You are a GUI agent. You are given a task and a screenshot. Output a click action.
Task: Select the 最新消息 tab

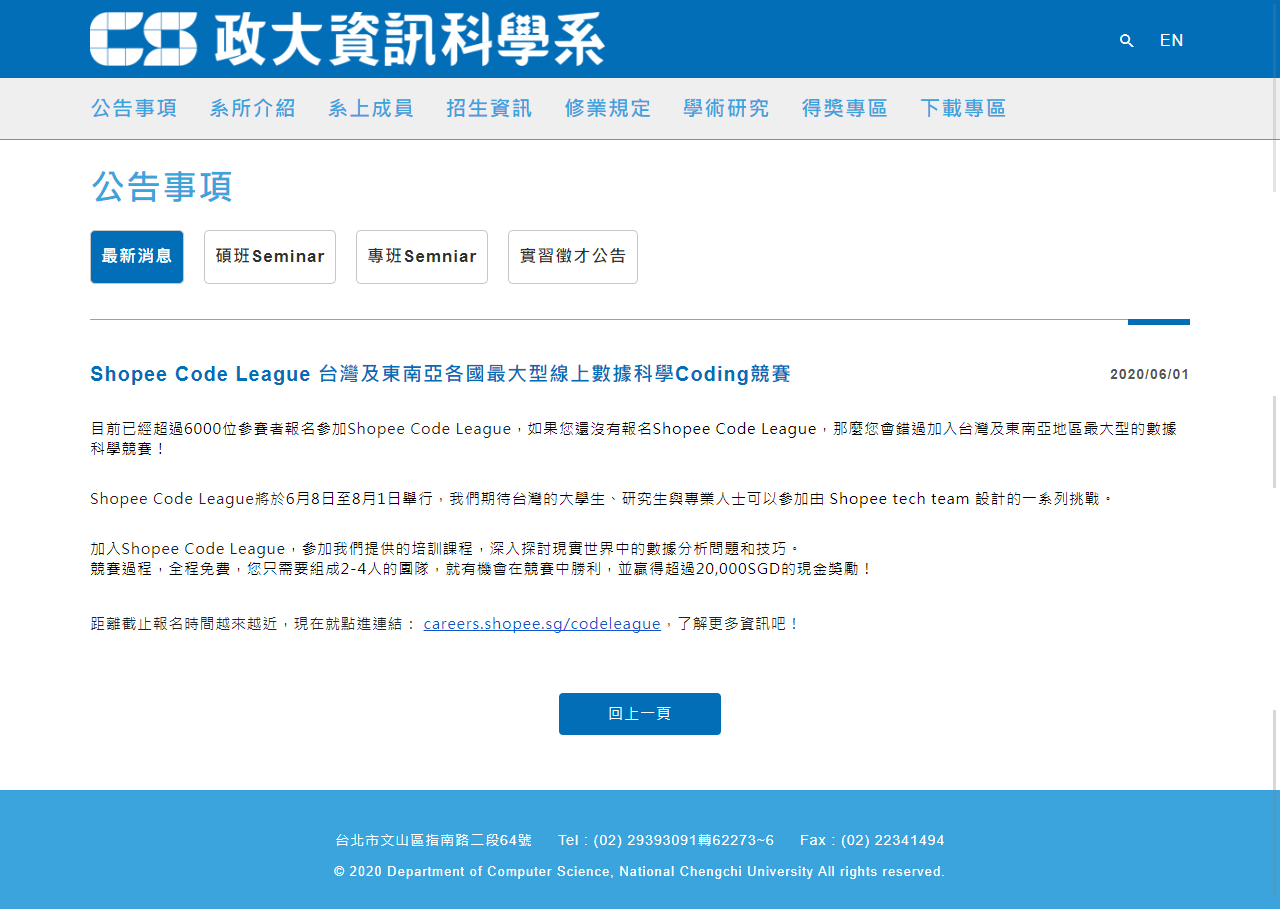[x=137, y=257]
